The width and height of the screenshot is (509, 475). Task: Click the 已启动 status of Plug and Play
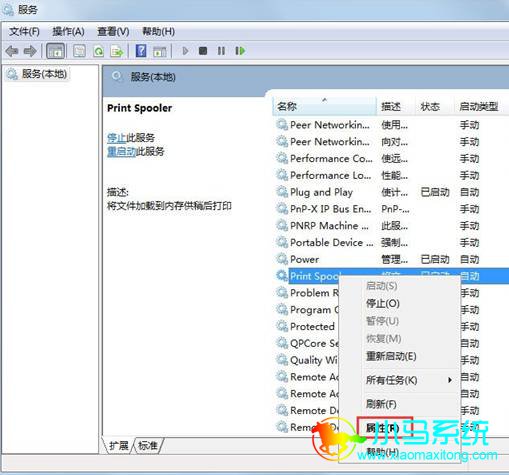435,192
